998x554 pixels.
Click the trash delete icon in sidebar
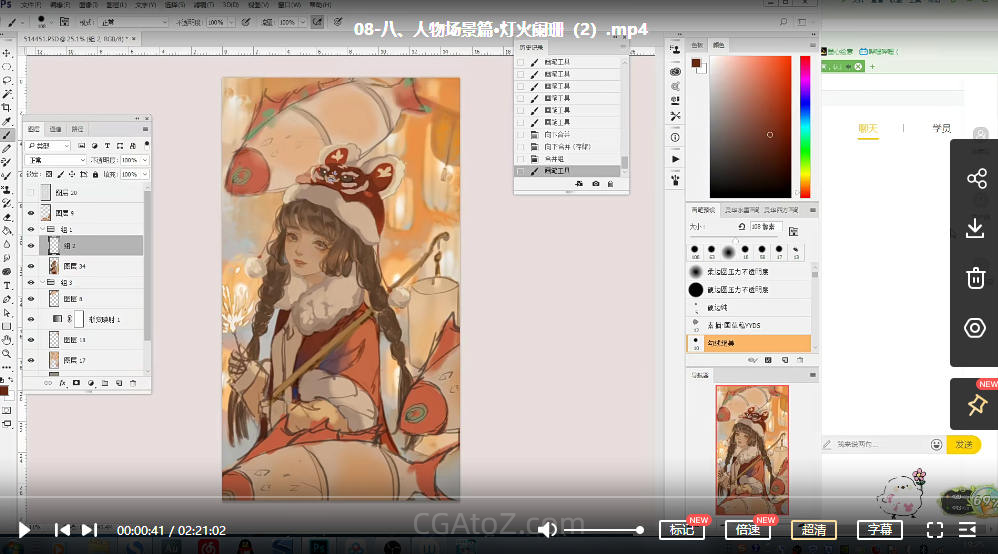975,278
